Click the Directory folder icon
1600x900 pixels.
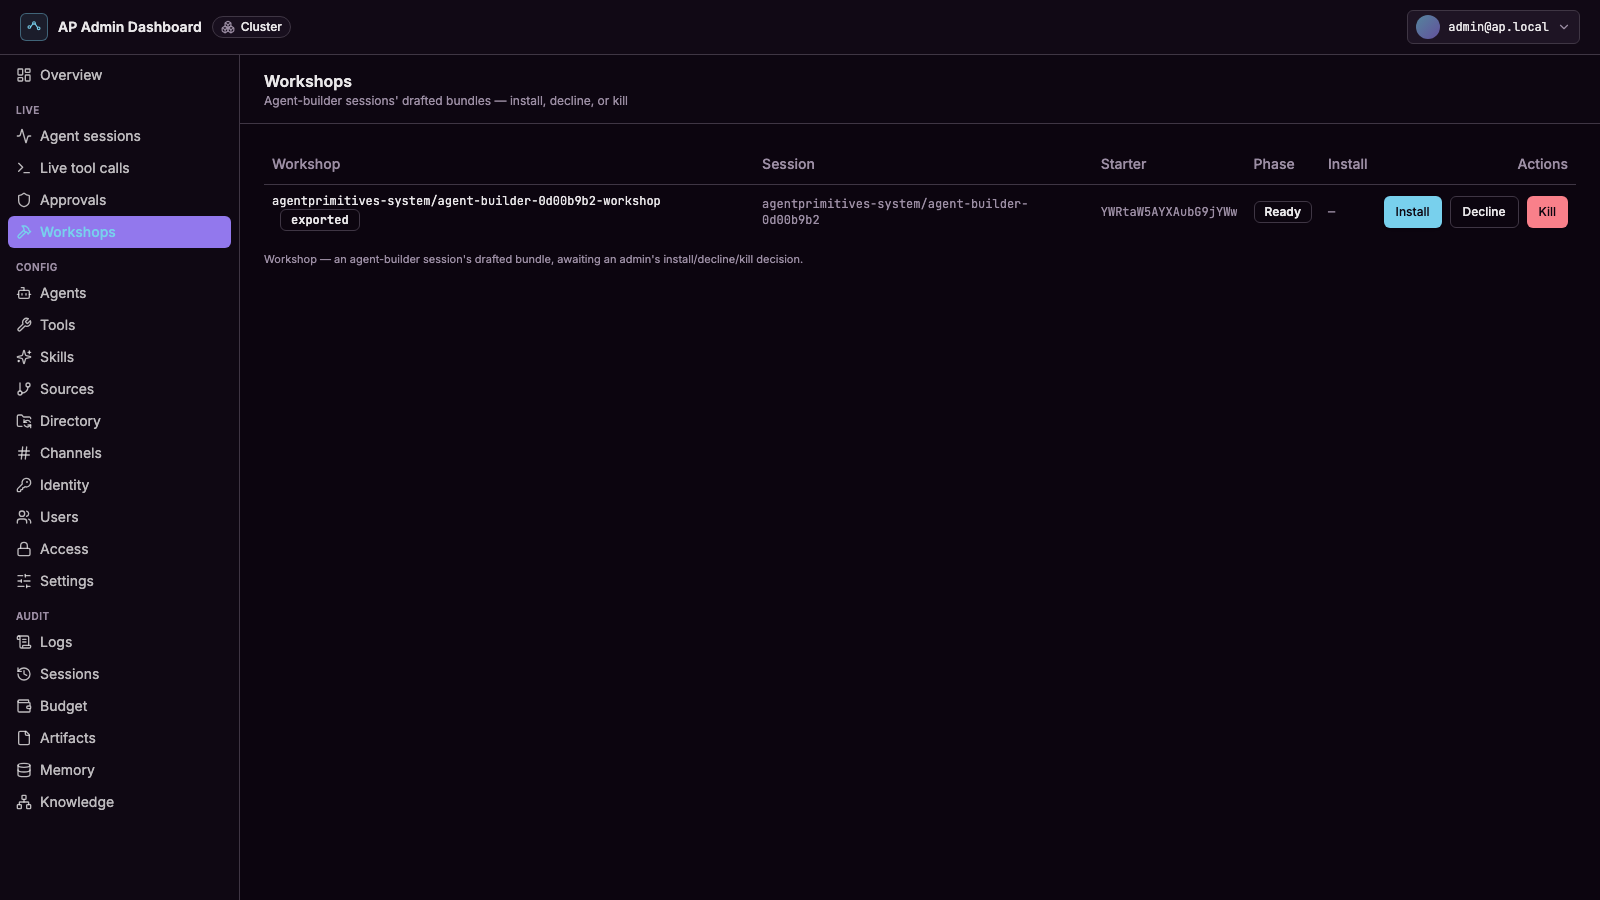pos(24,421)
